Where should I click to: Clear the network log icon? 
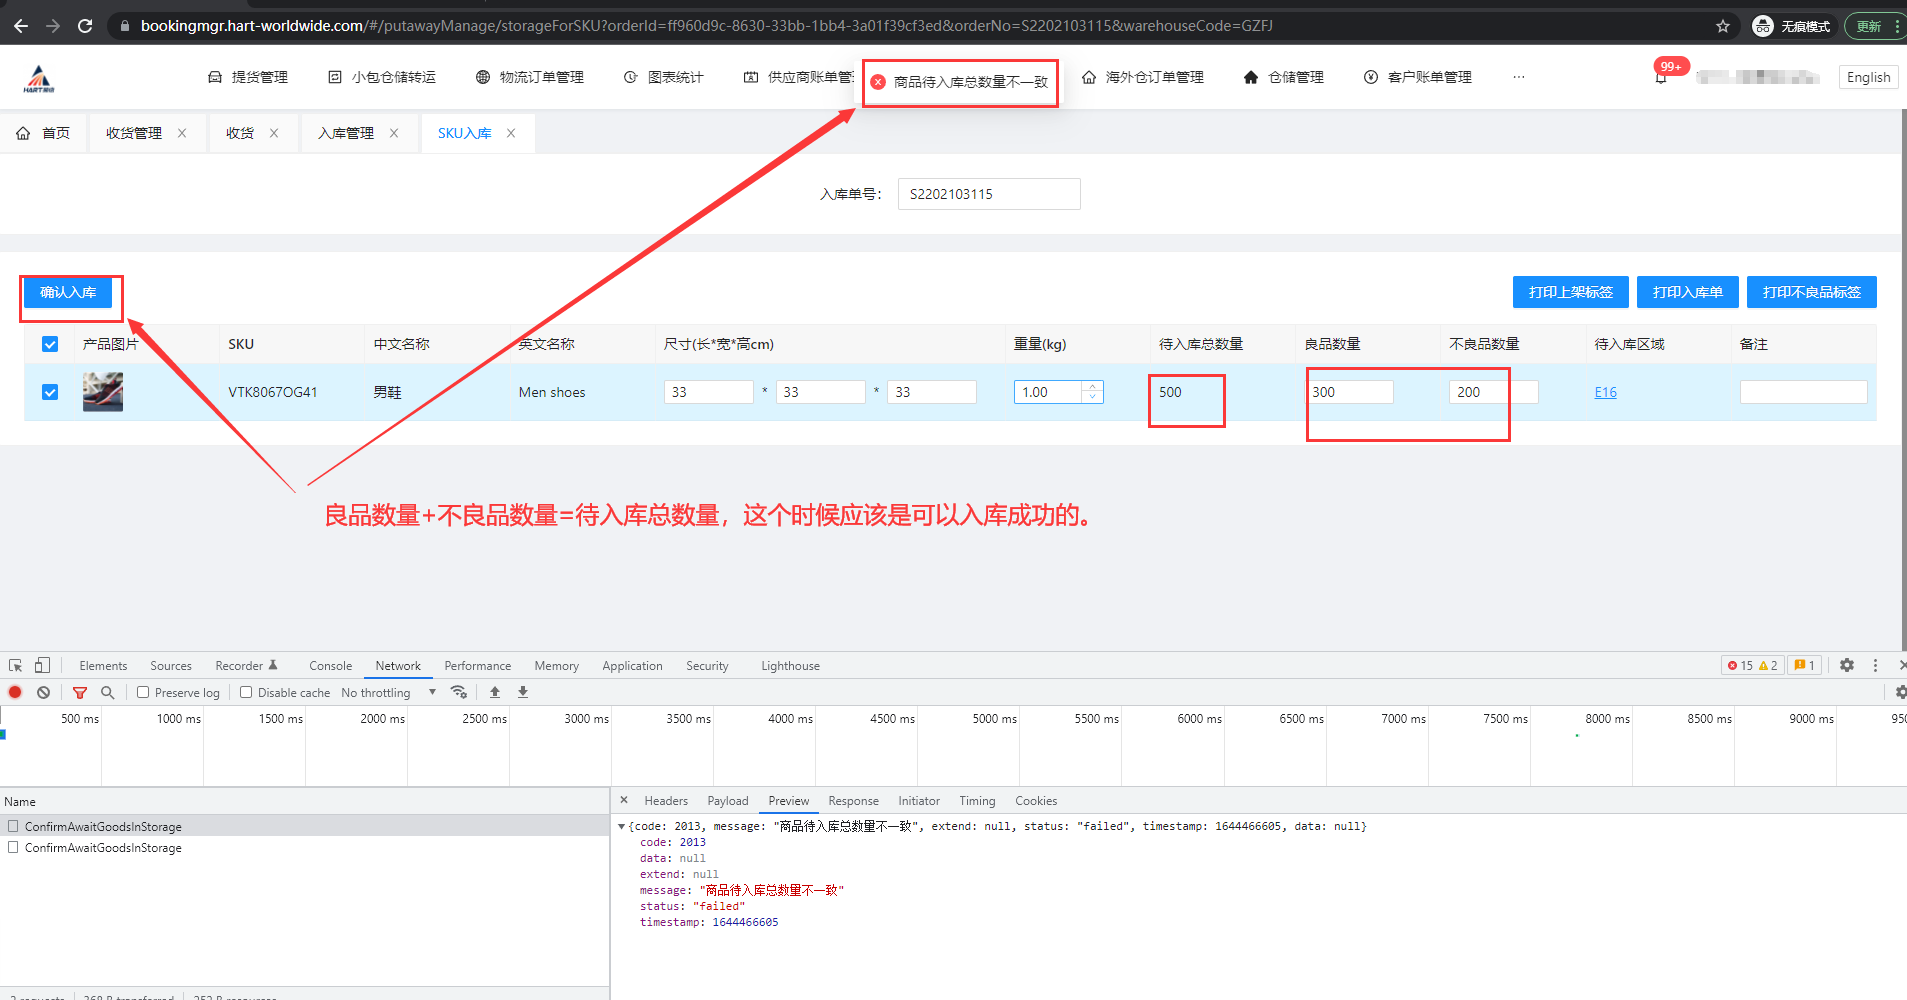click(x=43, y=692)
